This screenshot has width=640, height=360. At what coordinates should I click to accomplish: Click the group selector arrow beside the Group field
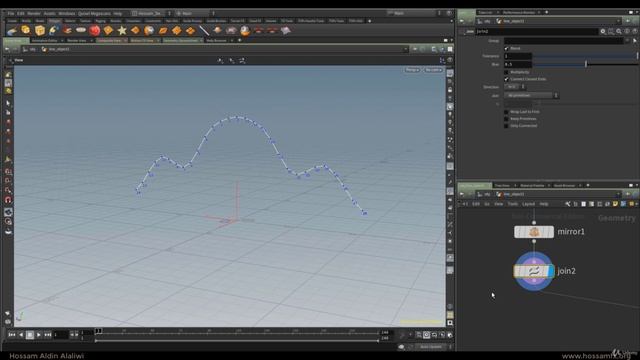pos(635,40)
